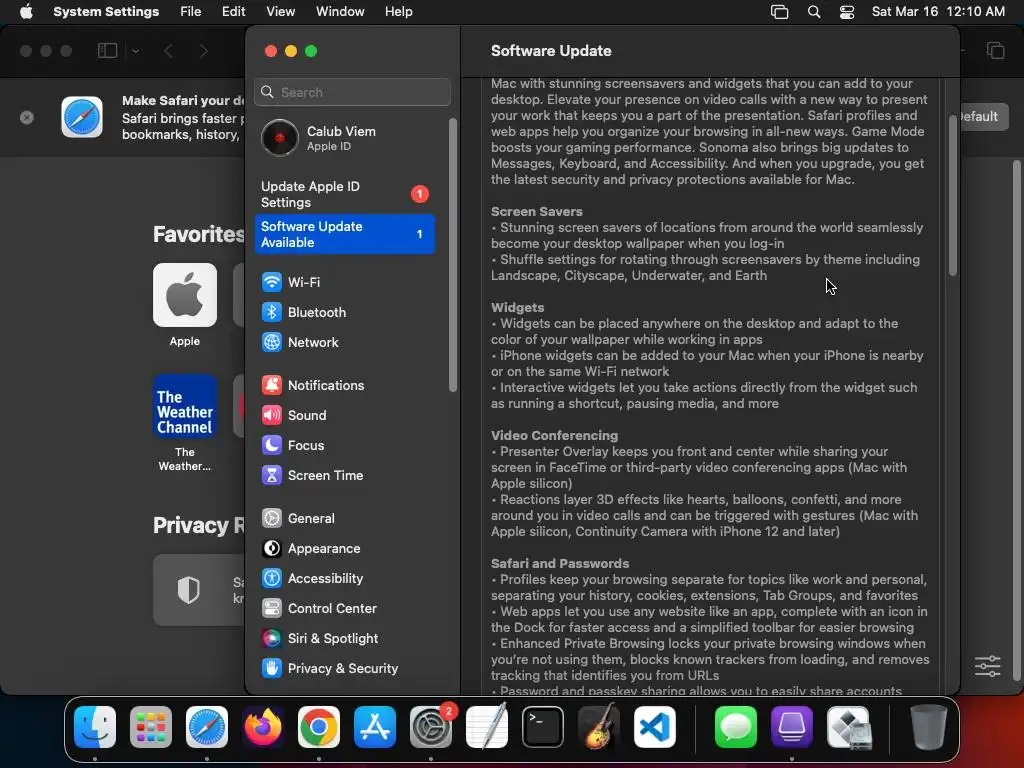Open the Help menu
1024x768 pixels.
click(x=398, y=12)
